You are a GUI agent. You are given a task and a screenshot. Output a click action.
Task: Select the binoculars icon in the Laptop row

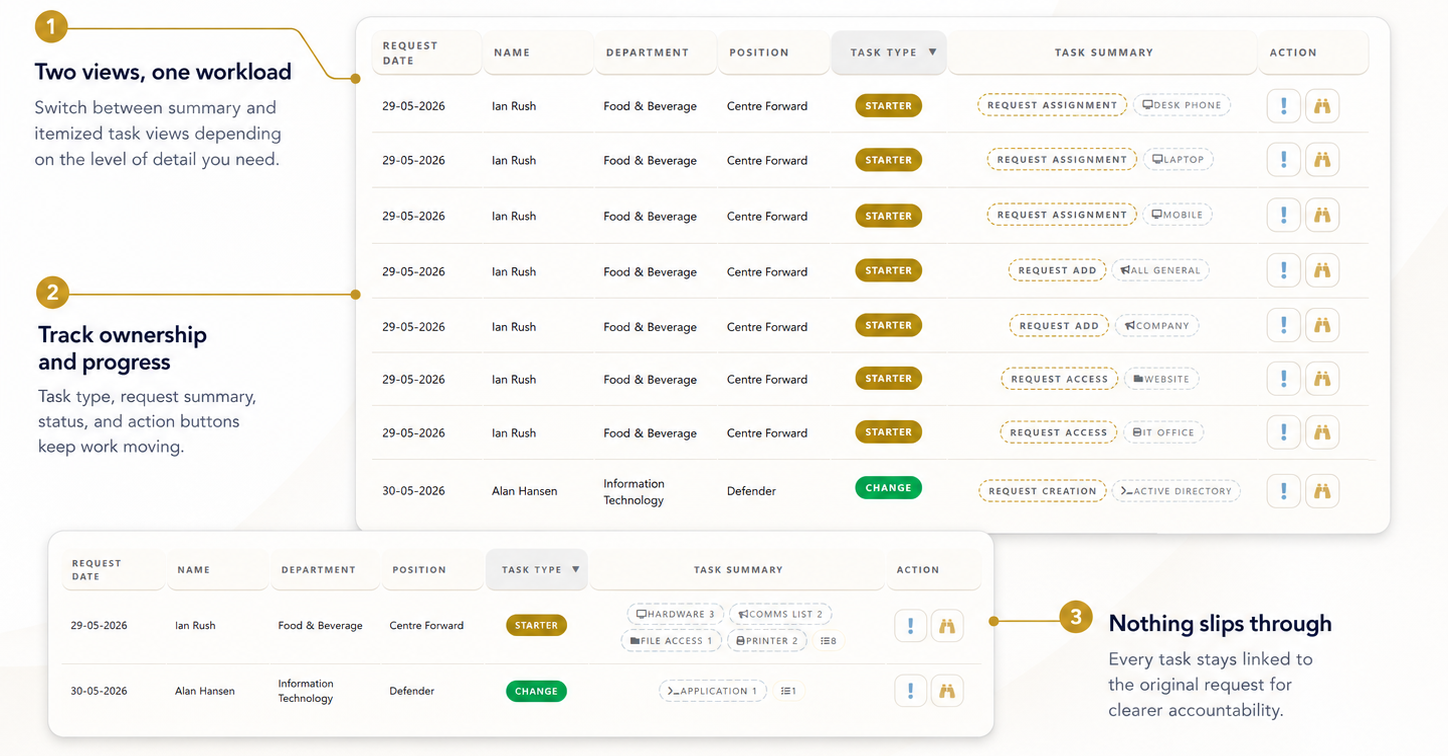coord(1322,160)
